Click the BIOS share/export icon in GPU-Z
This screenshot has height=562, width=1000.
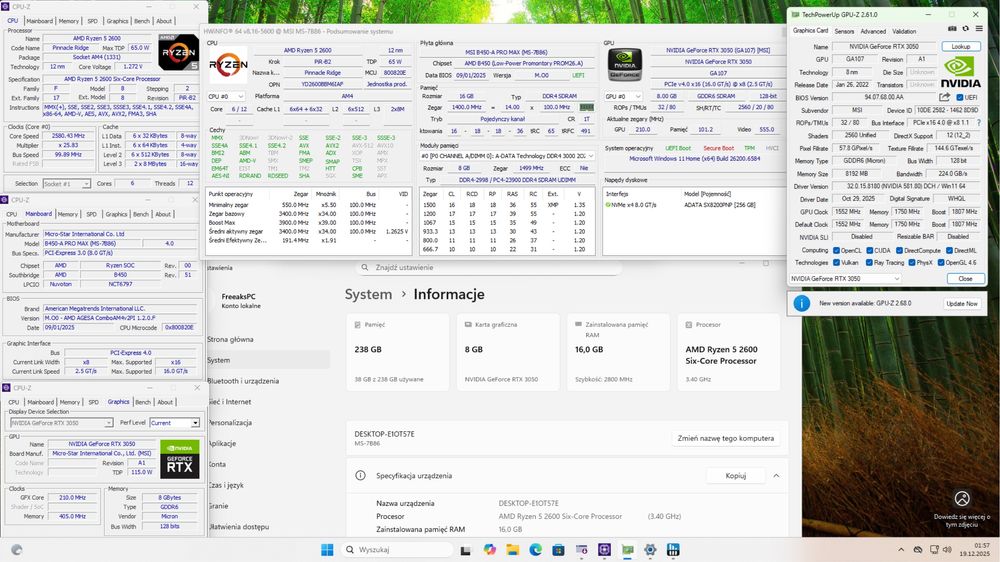pyautogui.click(x=945, y=97)
